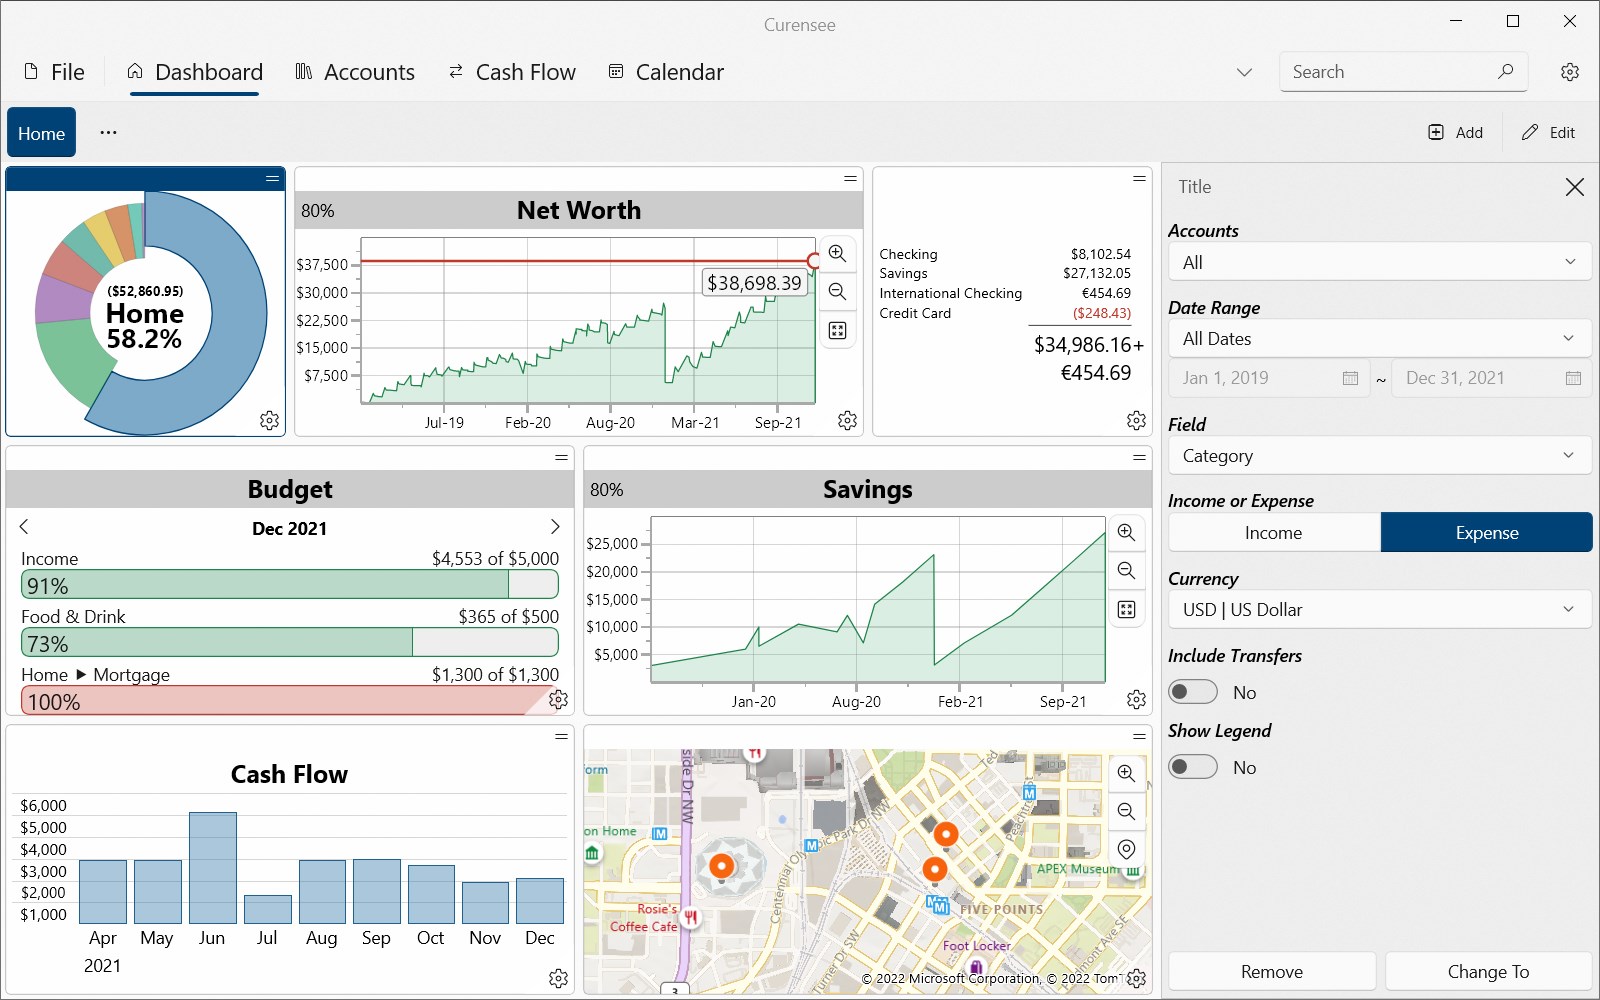The width and height of the screenshot is (1600, 1000).
Task: Expand the Accounts dropdown
Action: tap(1380, 262)
